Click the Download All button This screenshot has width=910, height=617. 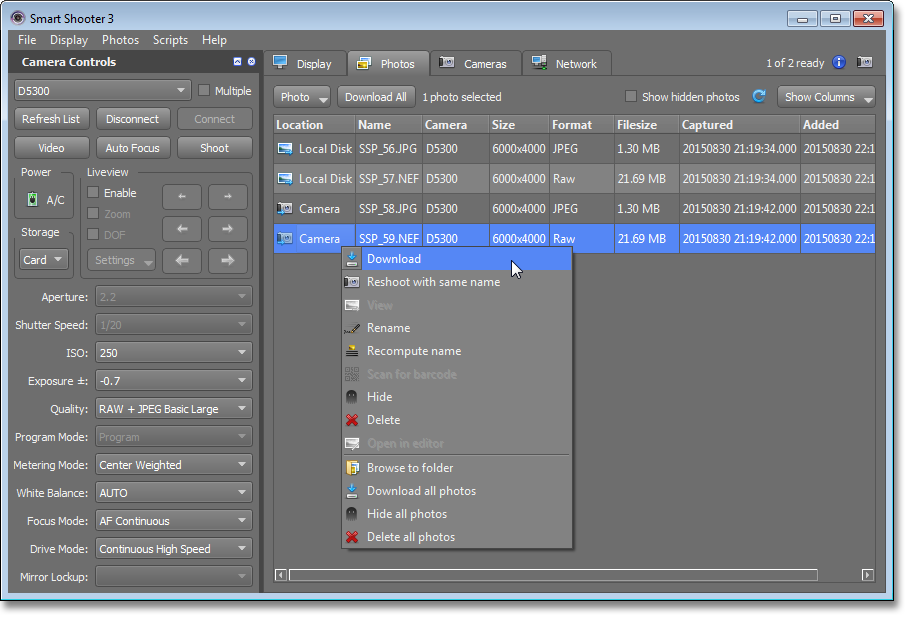point(375,97)
